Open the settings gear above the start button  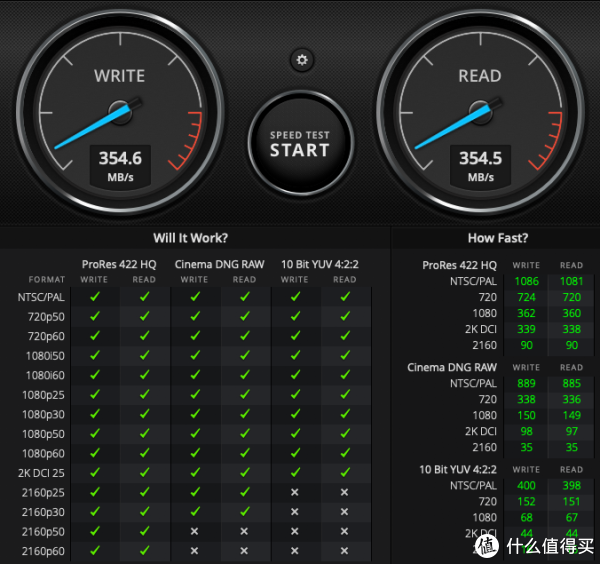tap(302, 60)
